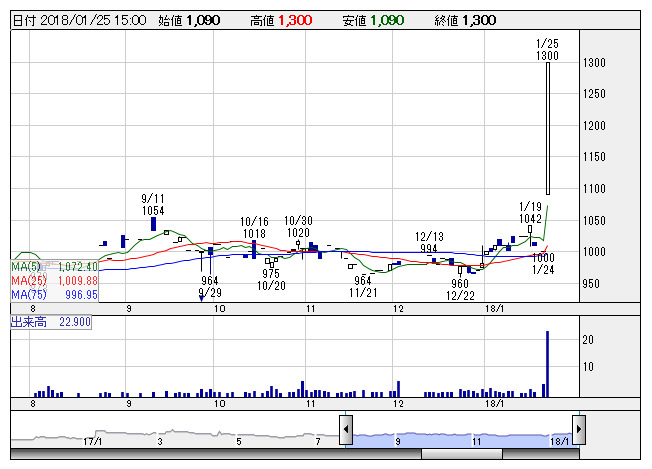Select the MA(25) legend entry
Screen dimensions: 652x469
coord(54,281)
